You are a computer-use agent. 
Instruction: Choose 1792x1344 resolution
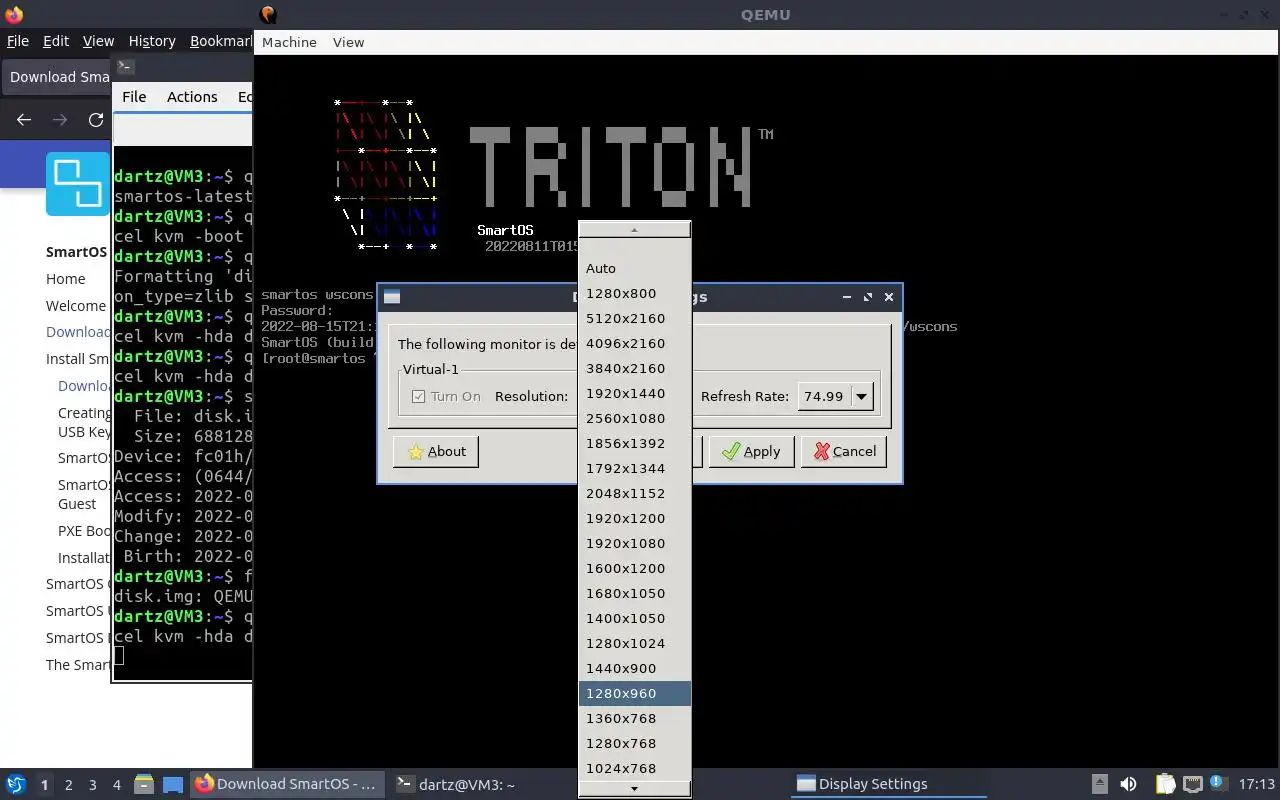(634, 468)
